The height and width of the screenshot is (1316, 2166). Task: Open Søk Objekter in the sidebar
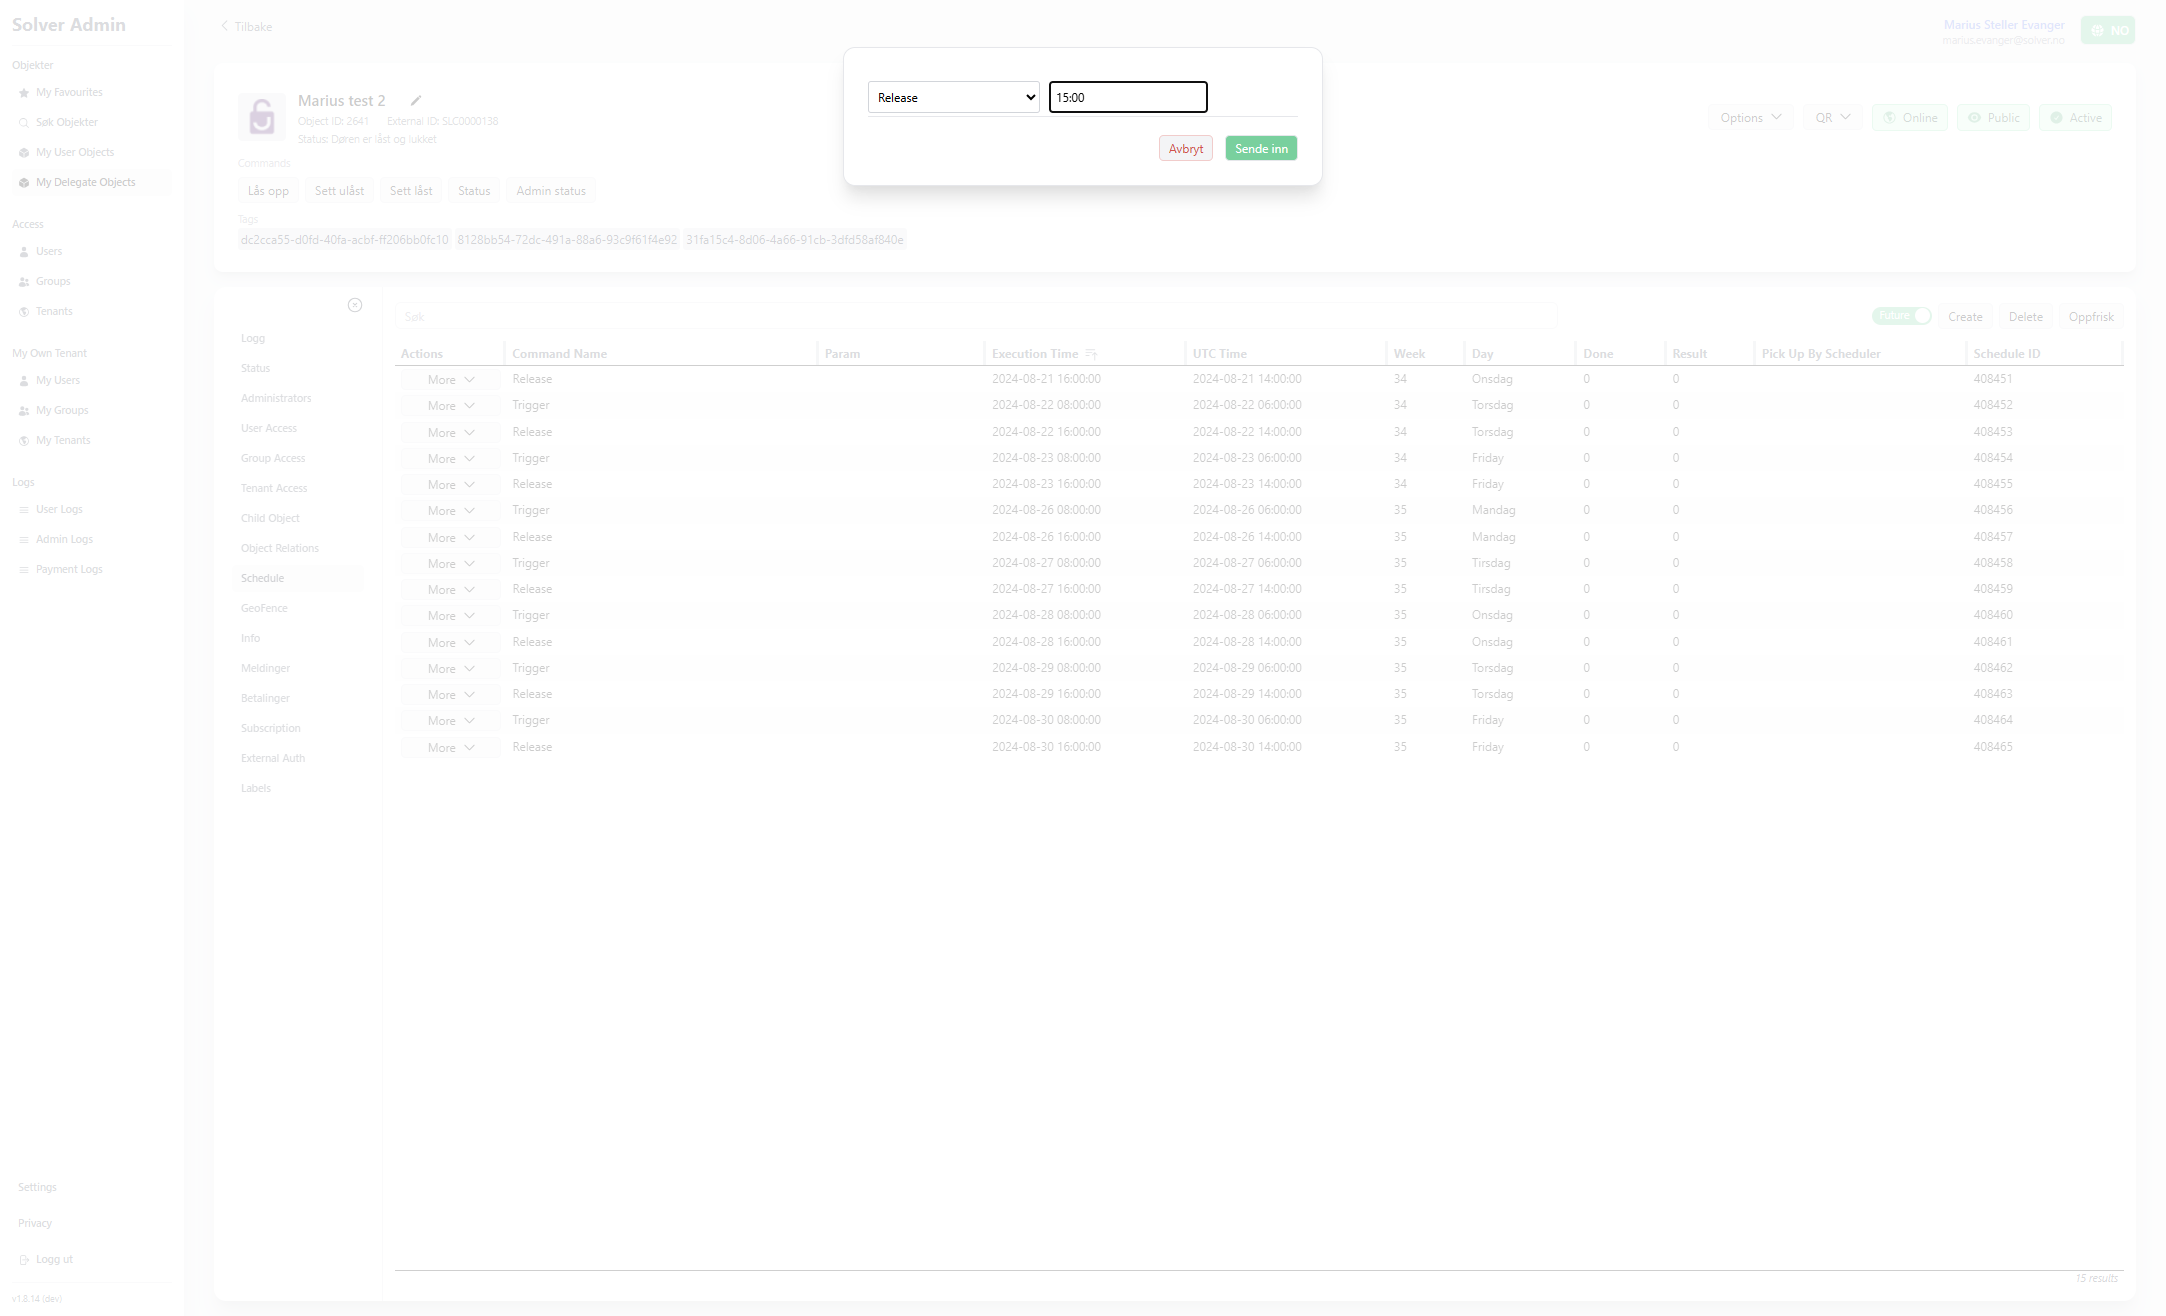pos(67,122)
